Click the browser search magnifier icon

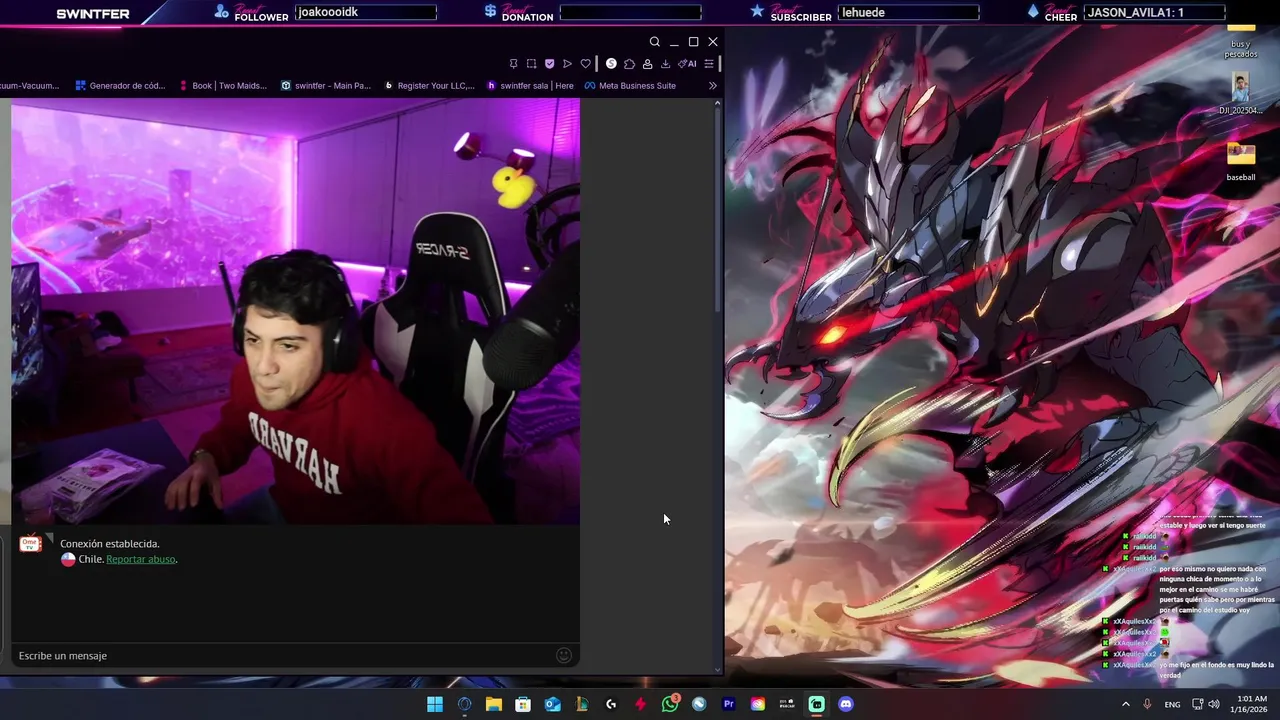tap(655, 42)
